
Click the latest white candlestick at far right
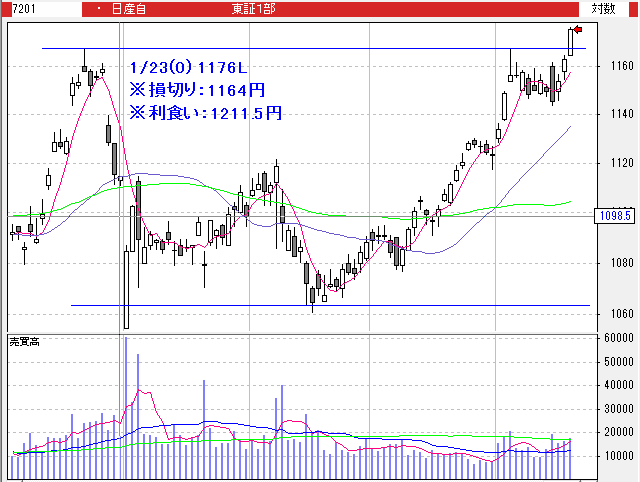pos(571,42)
